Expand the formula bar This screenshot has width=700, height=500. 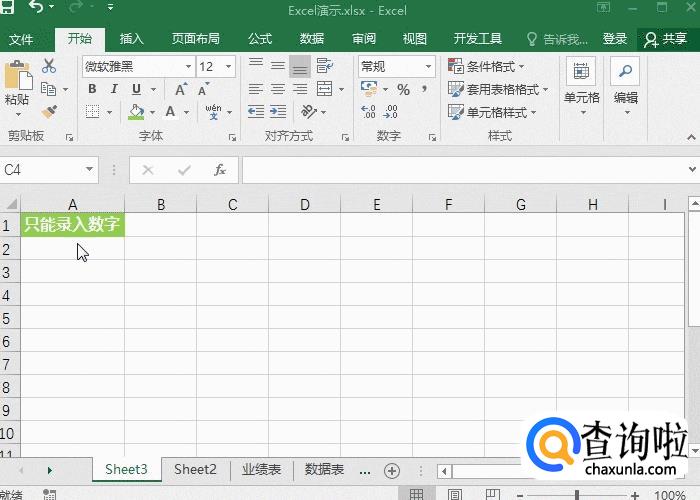pyautogui.click(x=692, y=170)
